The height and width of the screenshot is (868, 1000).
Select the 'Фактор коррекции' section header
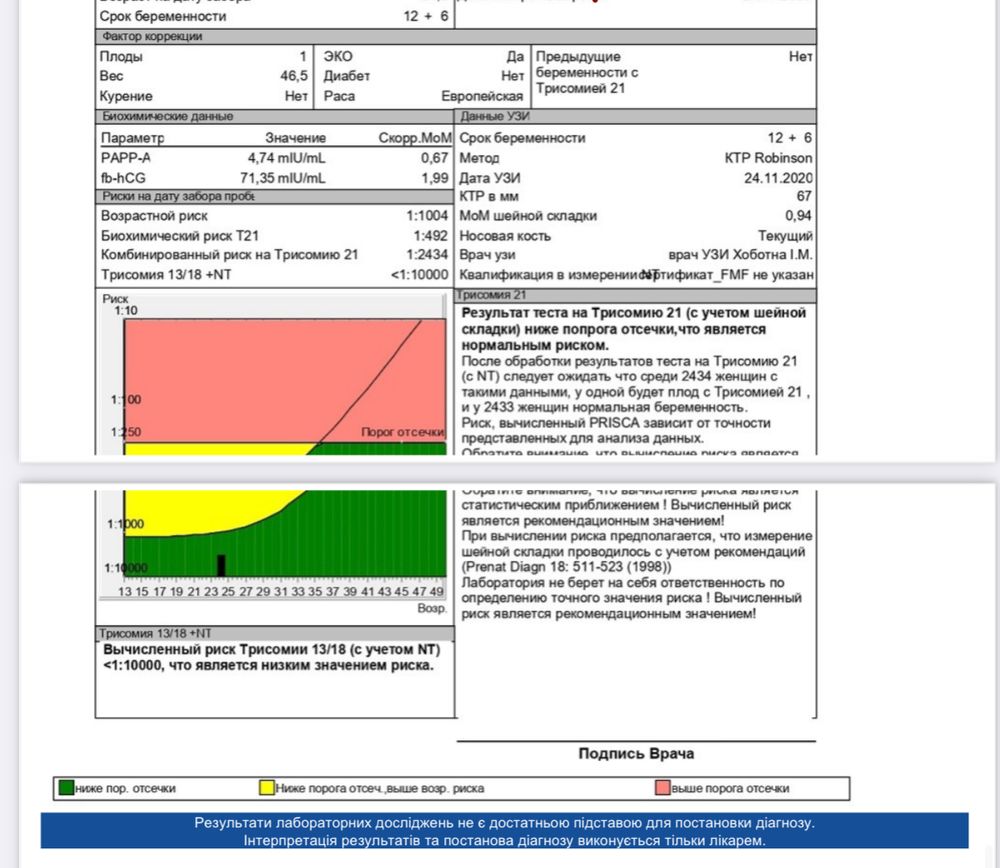[x=152, y=37]
